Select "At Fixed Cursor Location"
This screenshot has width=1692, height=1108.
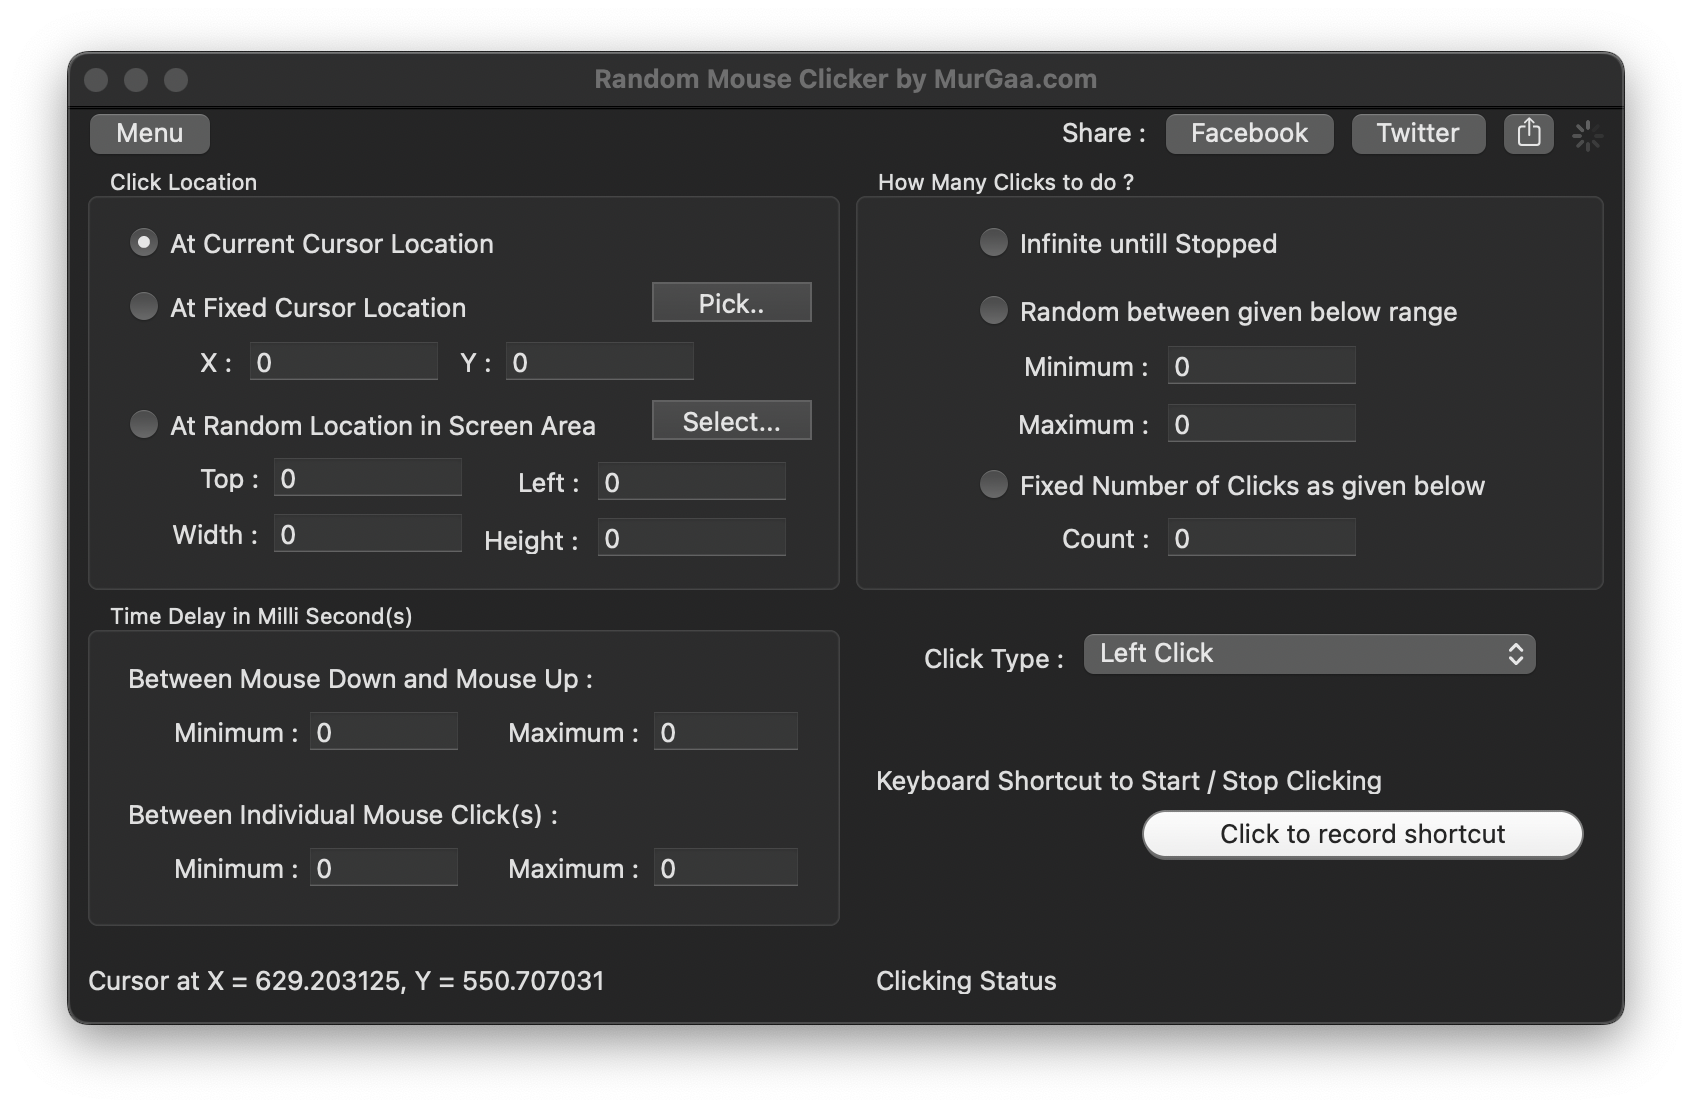click(x=143, y=306)
